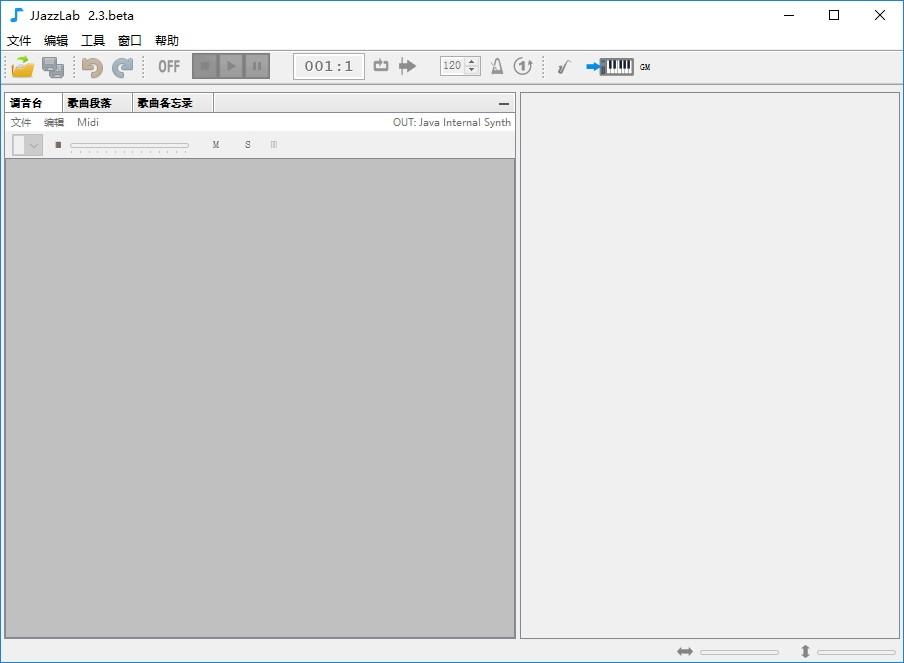Decrease tempo with the down arrow
The image size is (904, 663).
[x=472, y=70]
